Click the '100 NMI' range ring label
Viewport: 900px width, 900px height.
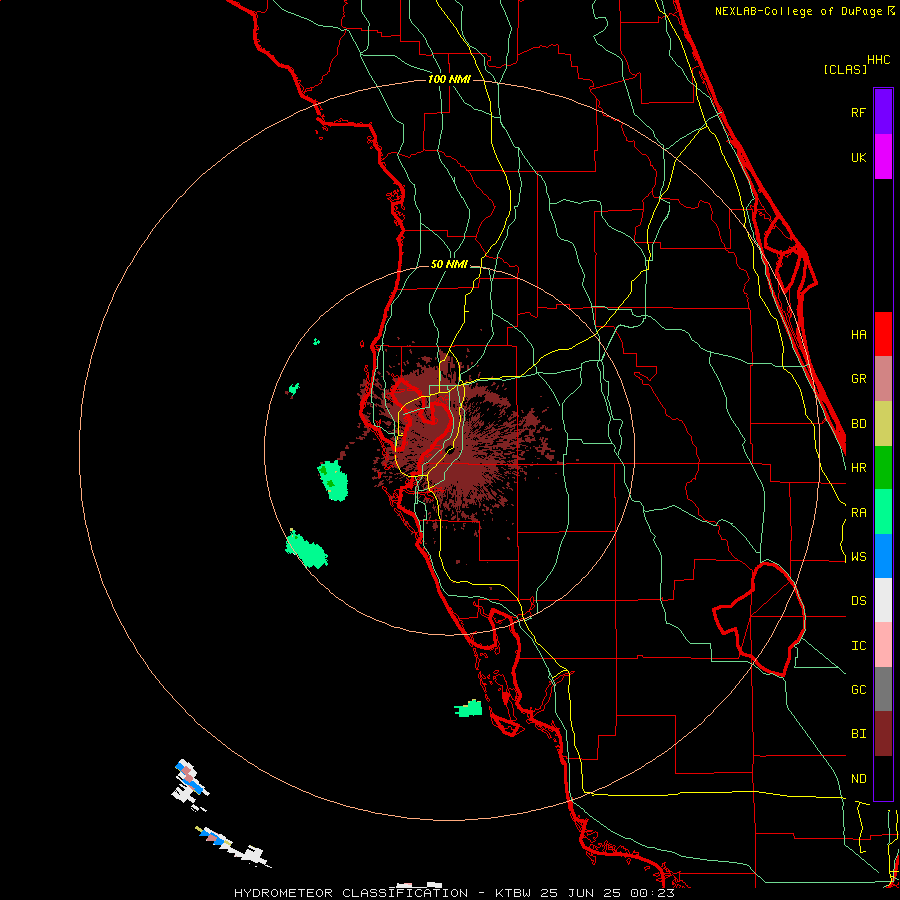(449, 79)
